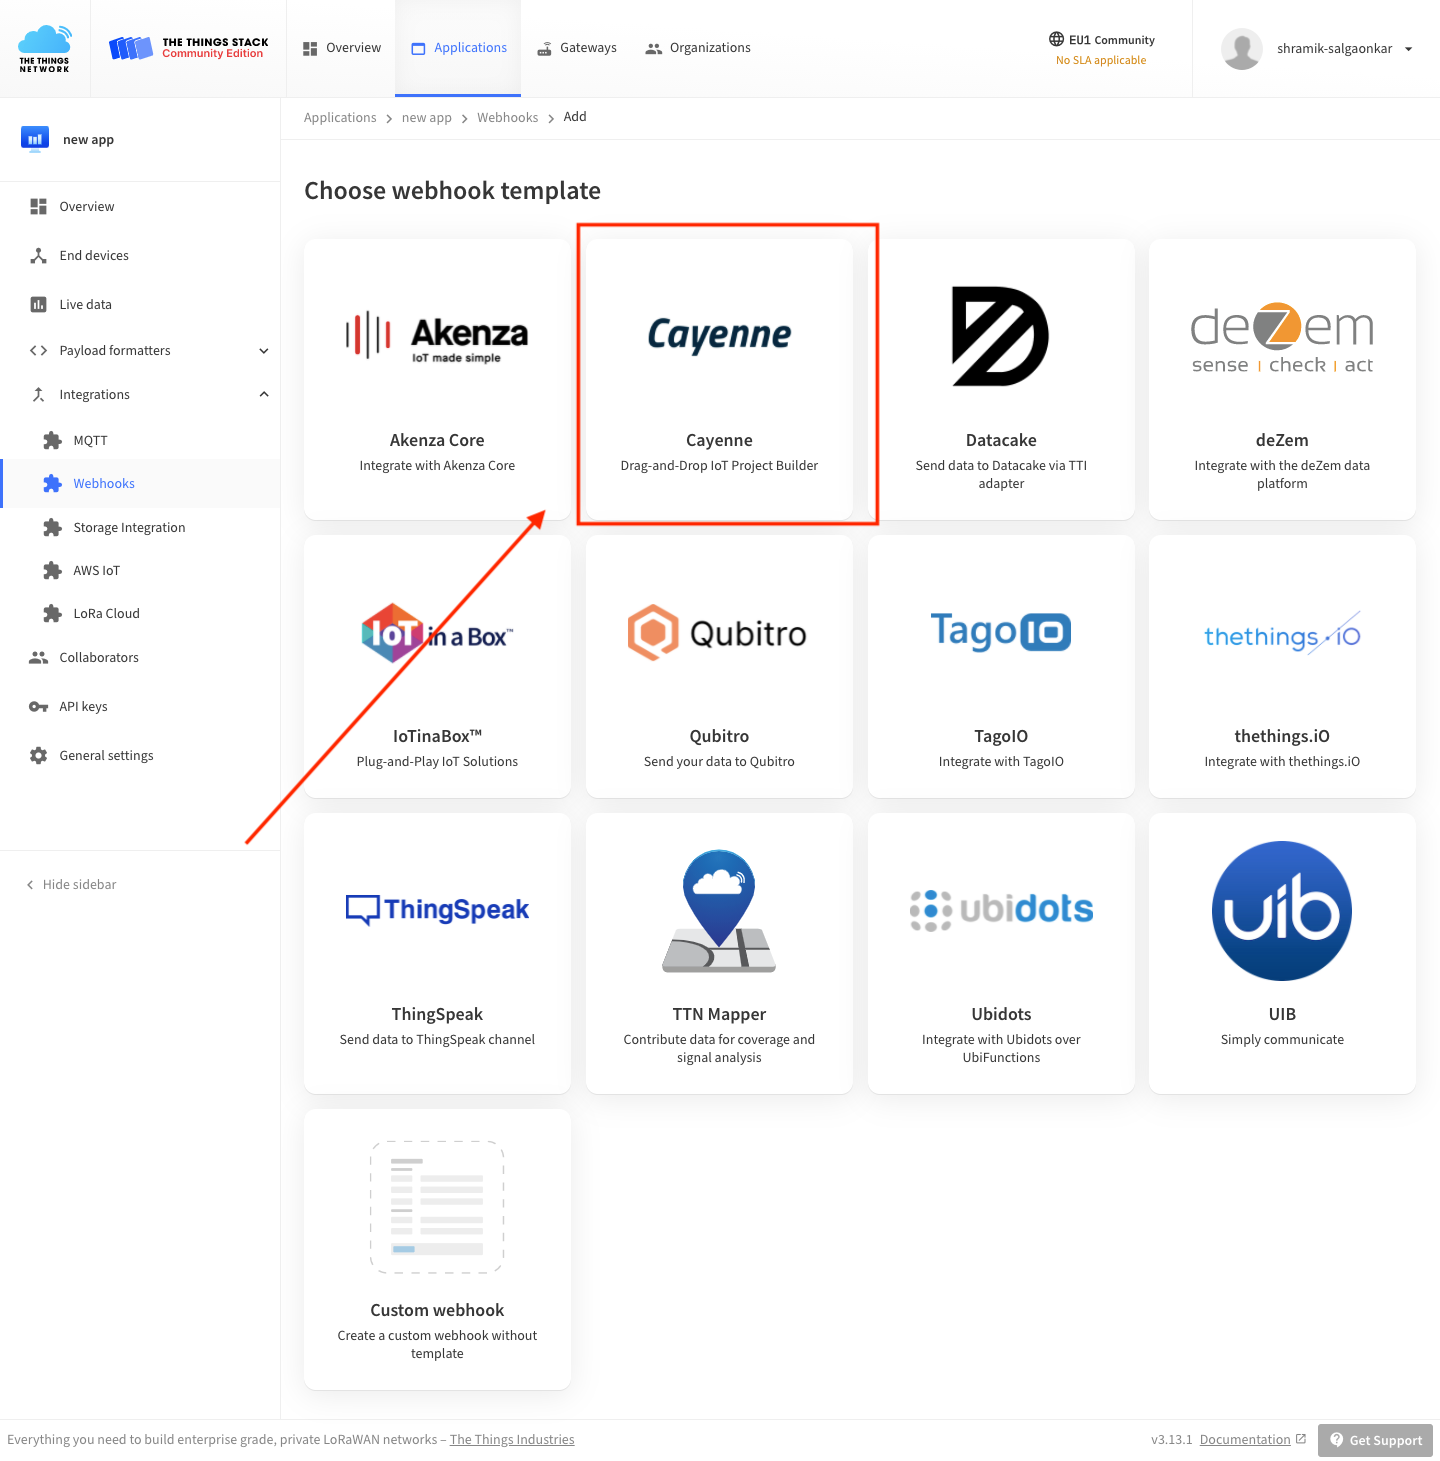1440x1461 pixels.
Task: Open the Gateways tab
Action: click(576, 48)
